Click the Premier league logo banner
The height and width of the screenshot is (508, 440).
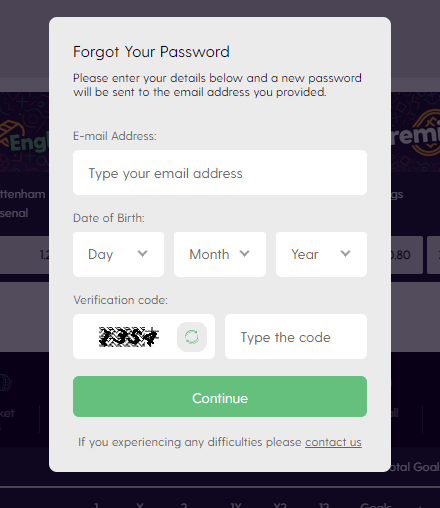[416, 132]
